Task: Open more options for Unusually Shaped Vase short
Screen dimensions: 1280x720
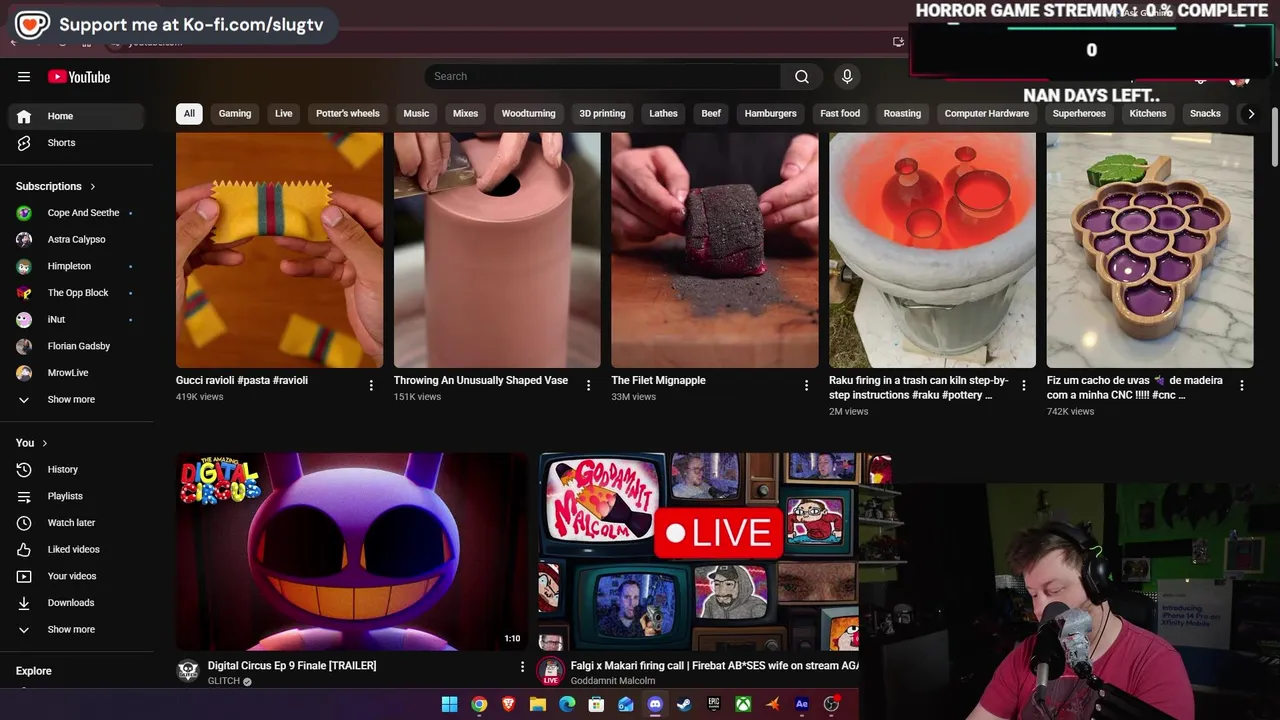Action: click(x=589, y=385)
